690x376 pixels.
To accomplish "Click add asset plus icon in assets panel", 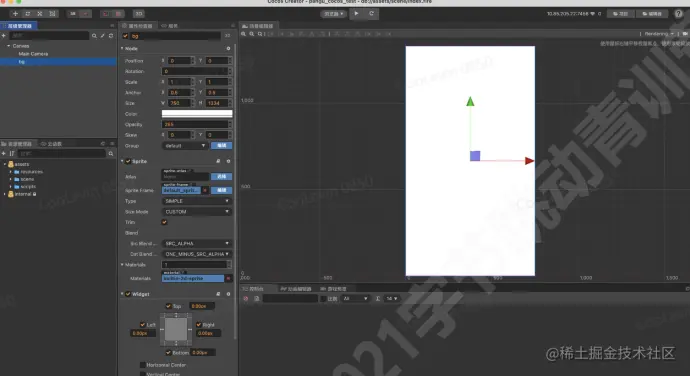I will click(4, 153).
